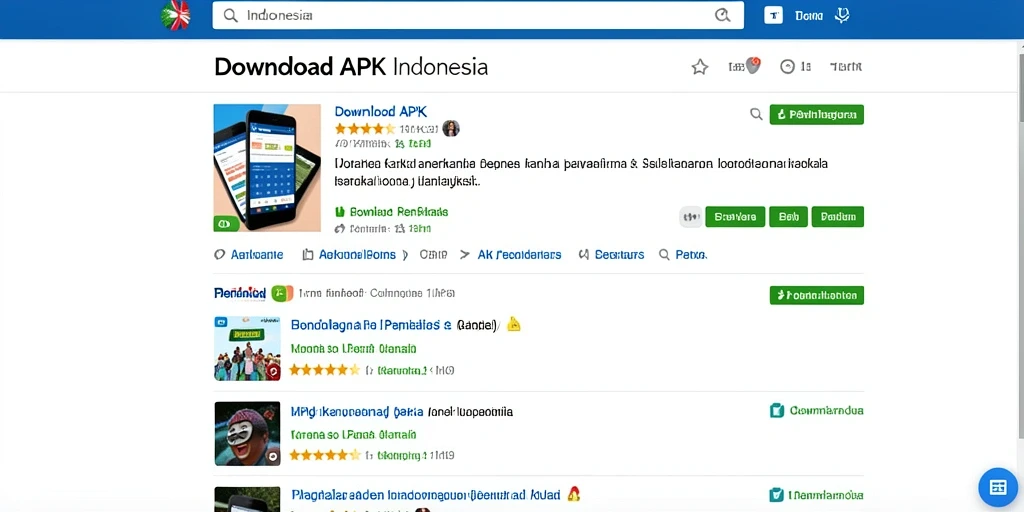
Task: Click the gray icon button left of Srewere
Action: point(690,217)
